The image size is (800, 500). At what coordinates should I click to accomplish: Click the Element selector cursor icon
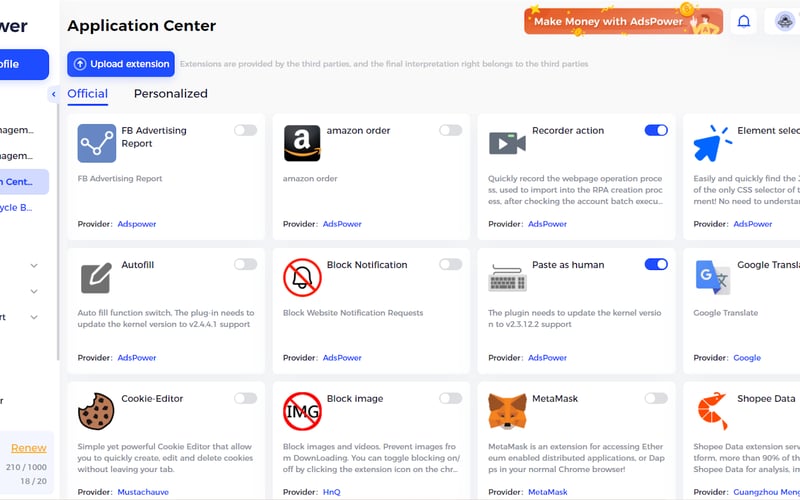(x=712, y=143)
